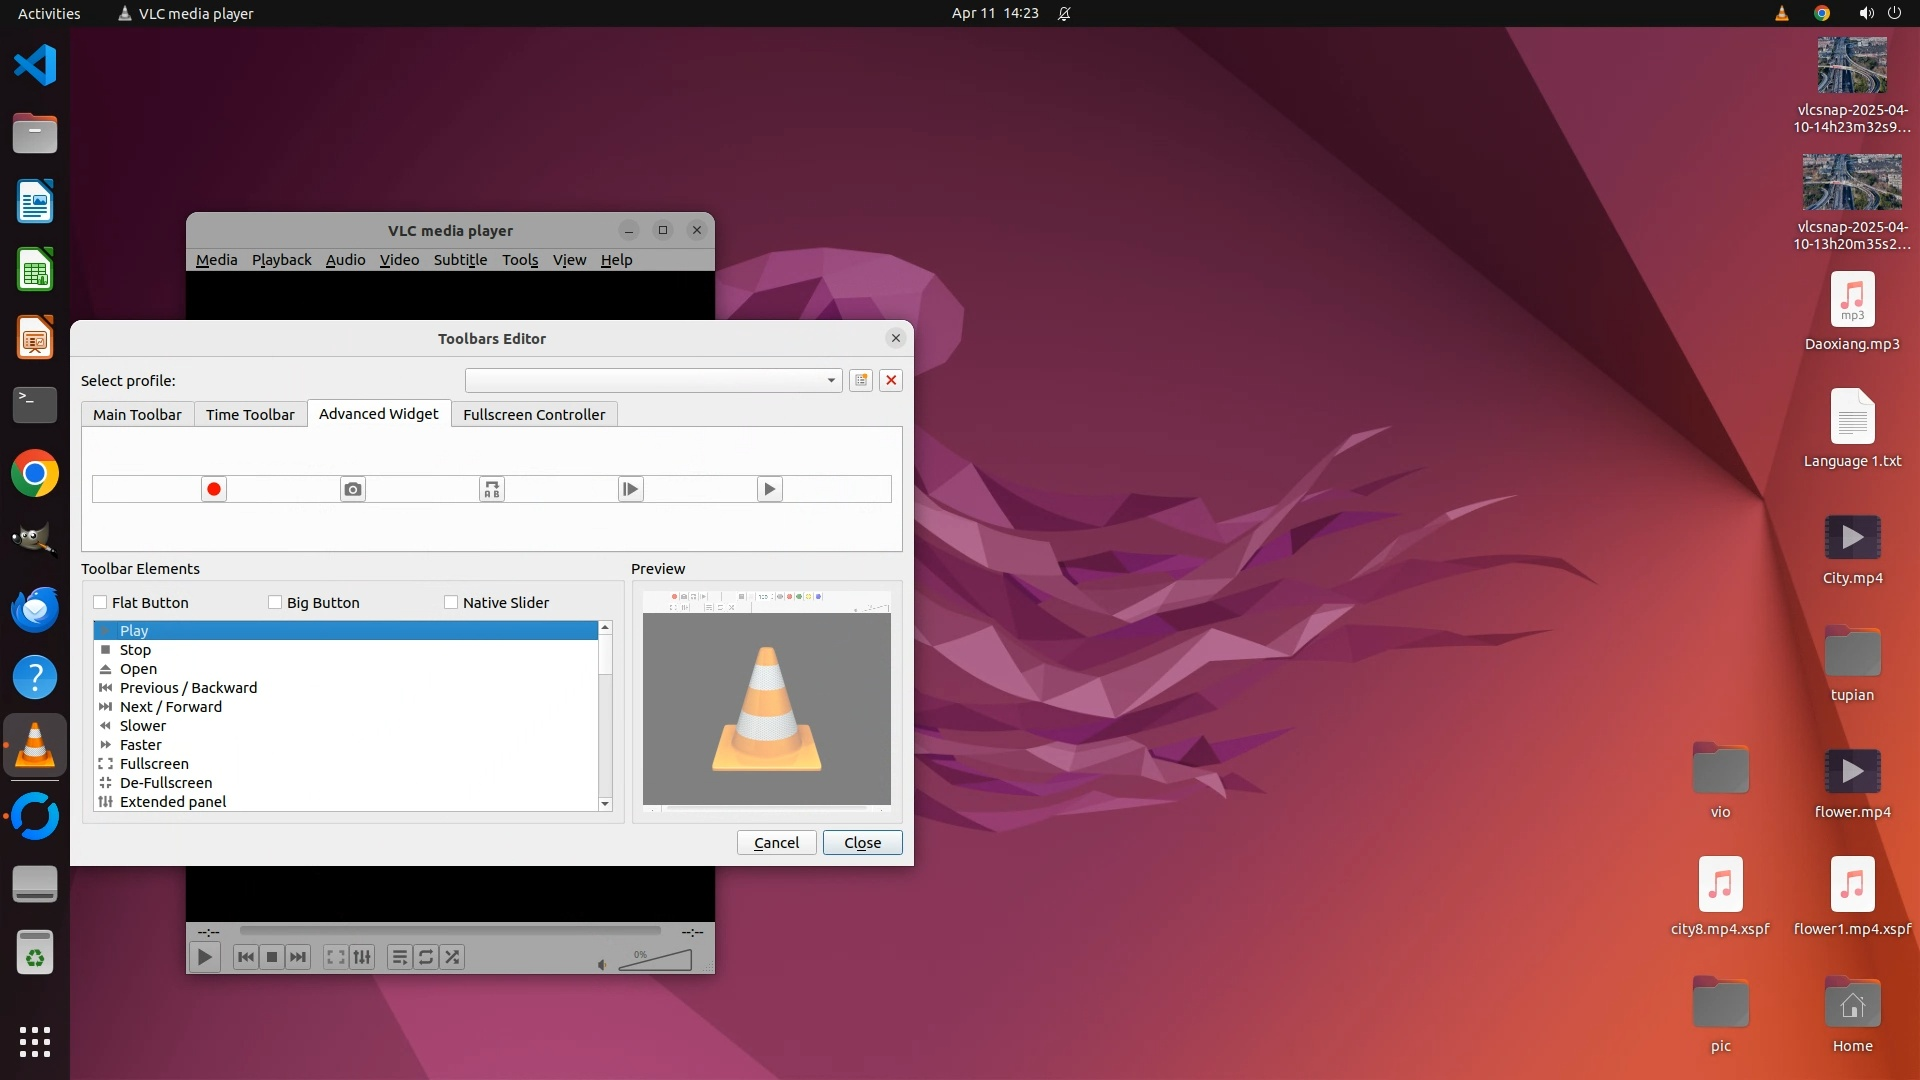This screenshot has width=1920, height=1080.
Task: Toggle the shuffle icon in VLC controls
Action: click(452, 957)
